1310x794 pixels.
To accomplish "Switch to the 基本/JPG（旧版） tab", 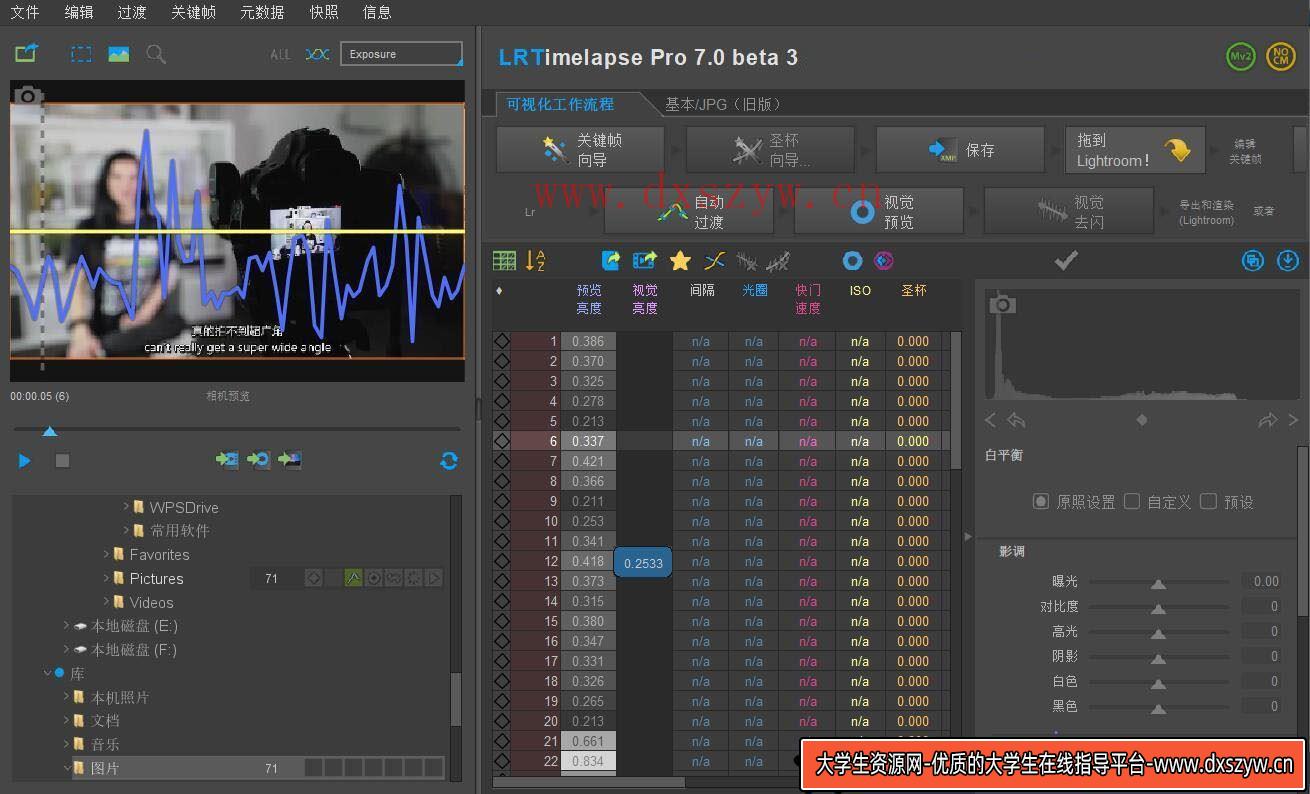I will tap(724, 104).
